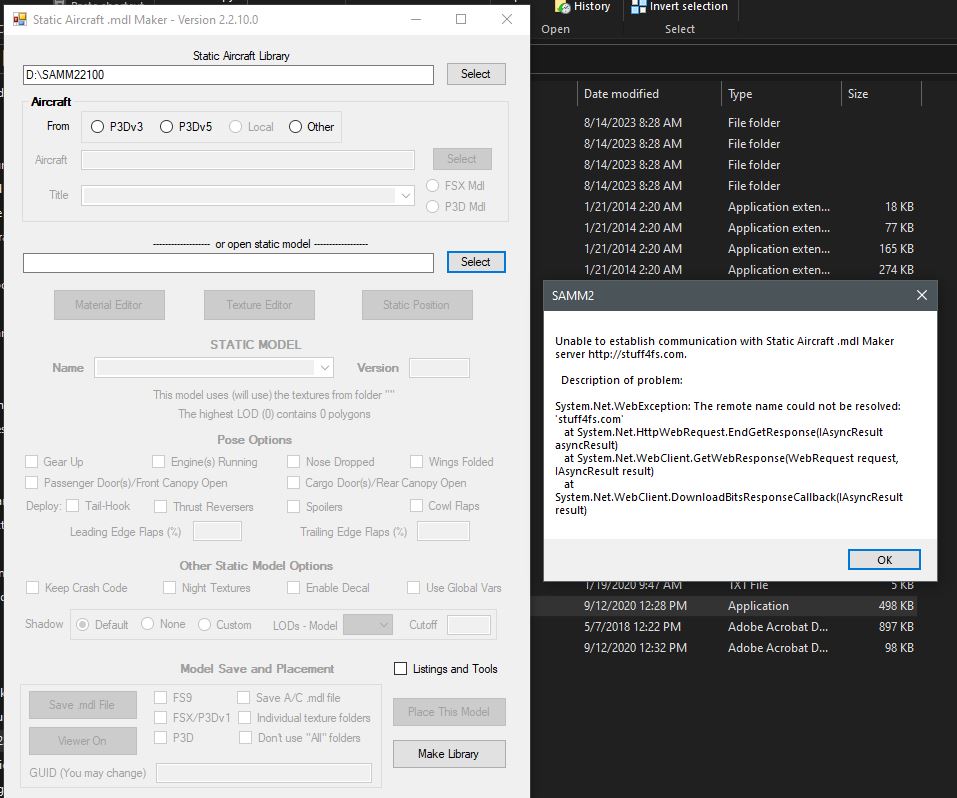Viewport: 957px width, 798px height.
Task: Sort by Size column in File Explorer
Action: click(858, 93)
